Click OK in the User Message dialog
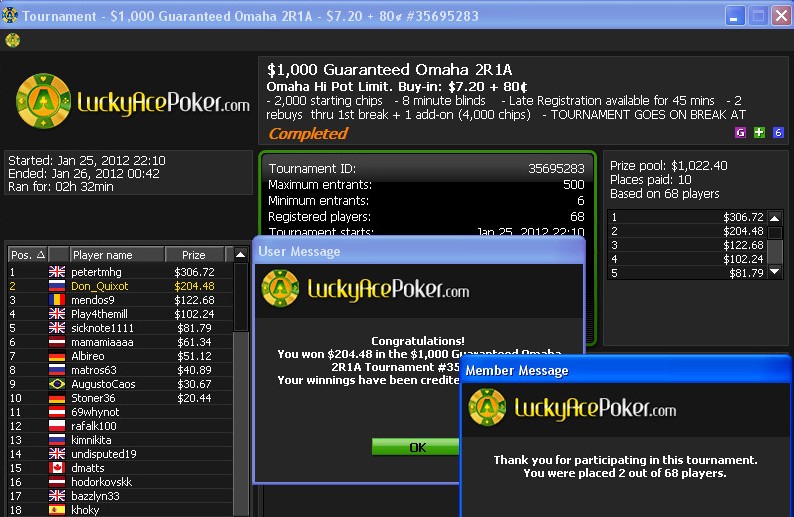794x517 pixels. (416, 447)
